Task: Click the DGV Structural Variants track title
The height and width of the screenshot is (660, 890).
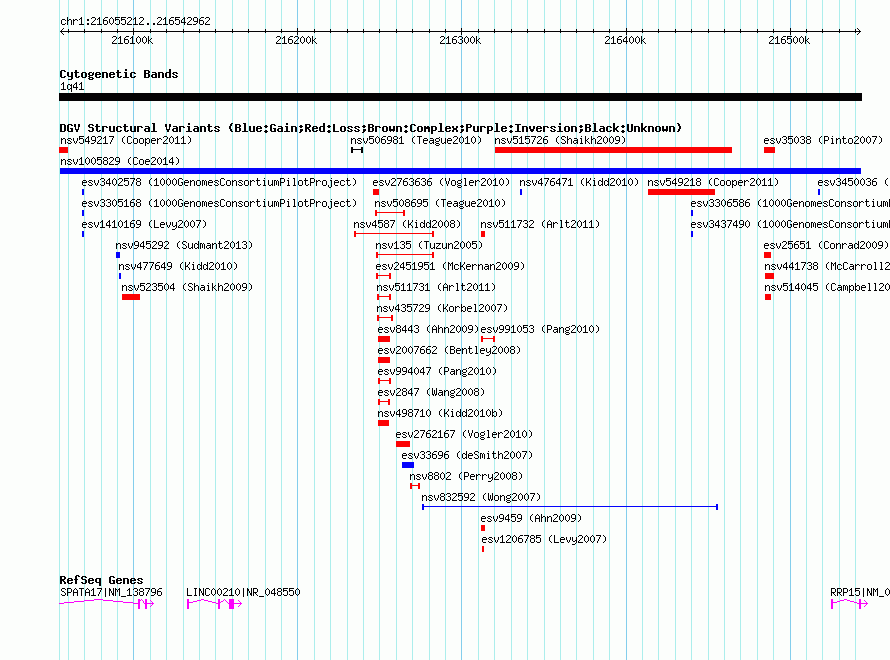Action: (370, 128)
